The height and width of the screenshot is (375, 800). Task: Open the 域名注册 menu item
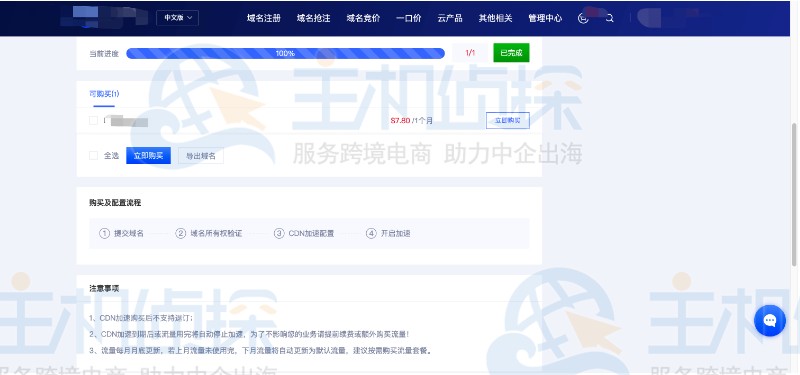coord(264,18)
